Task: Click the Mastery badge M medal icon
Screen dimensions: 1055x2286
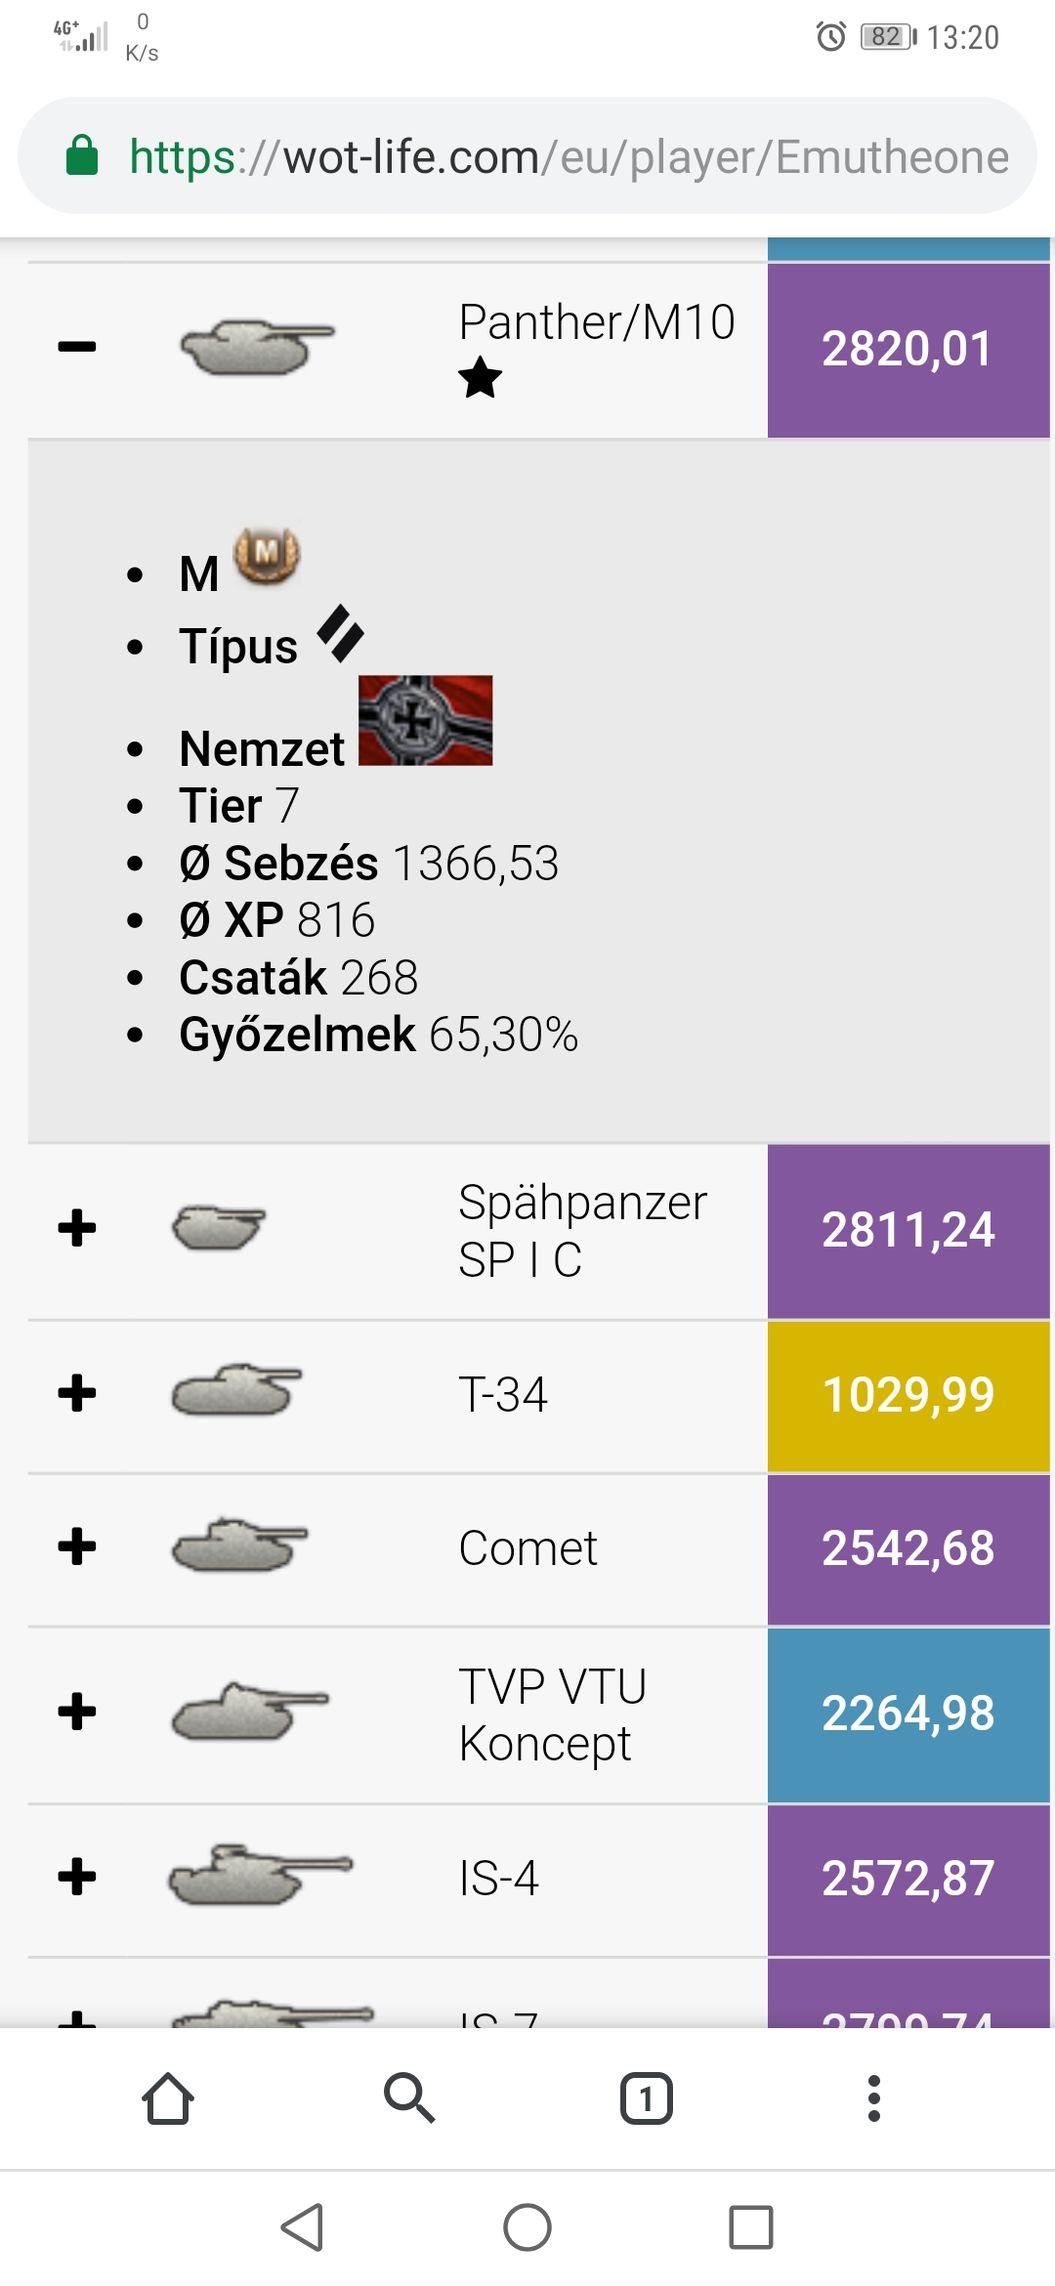Action: point(267,556)
